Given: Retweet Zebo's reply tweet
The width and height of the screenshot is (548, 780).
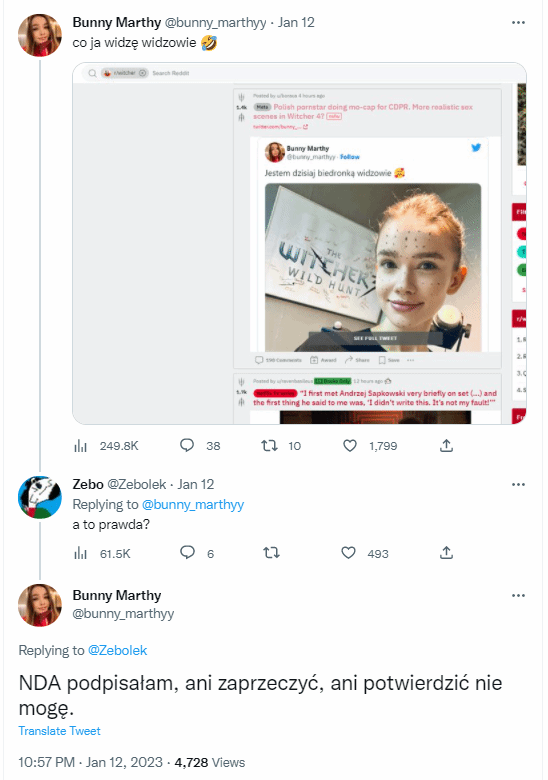Looking at the screenshot, I should tap(271, 553).
